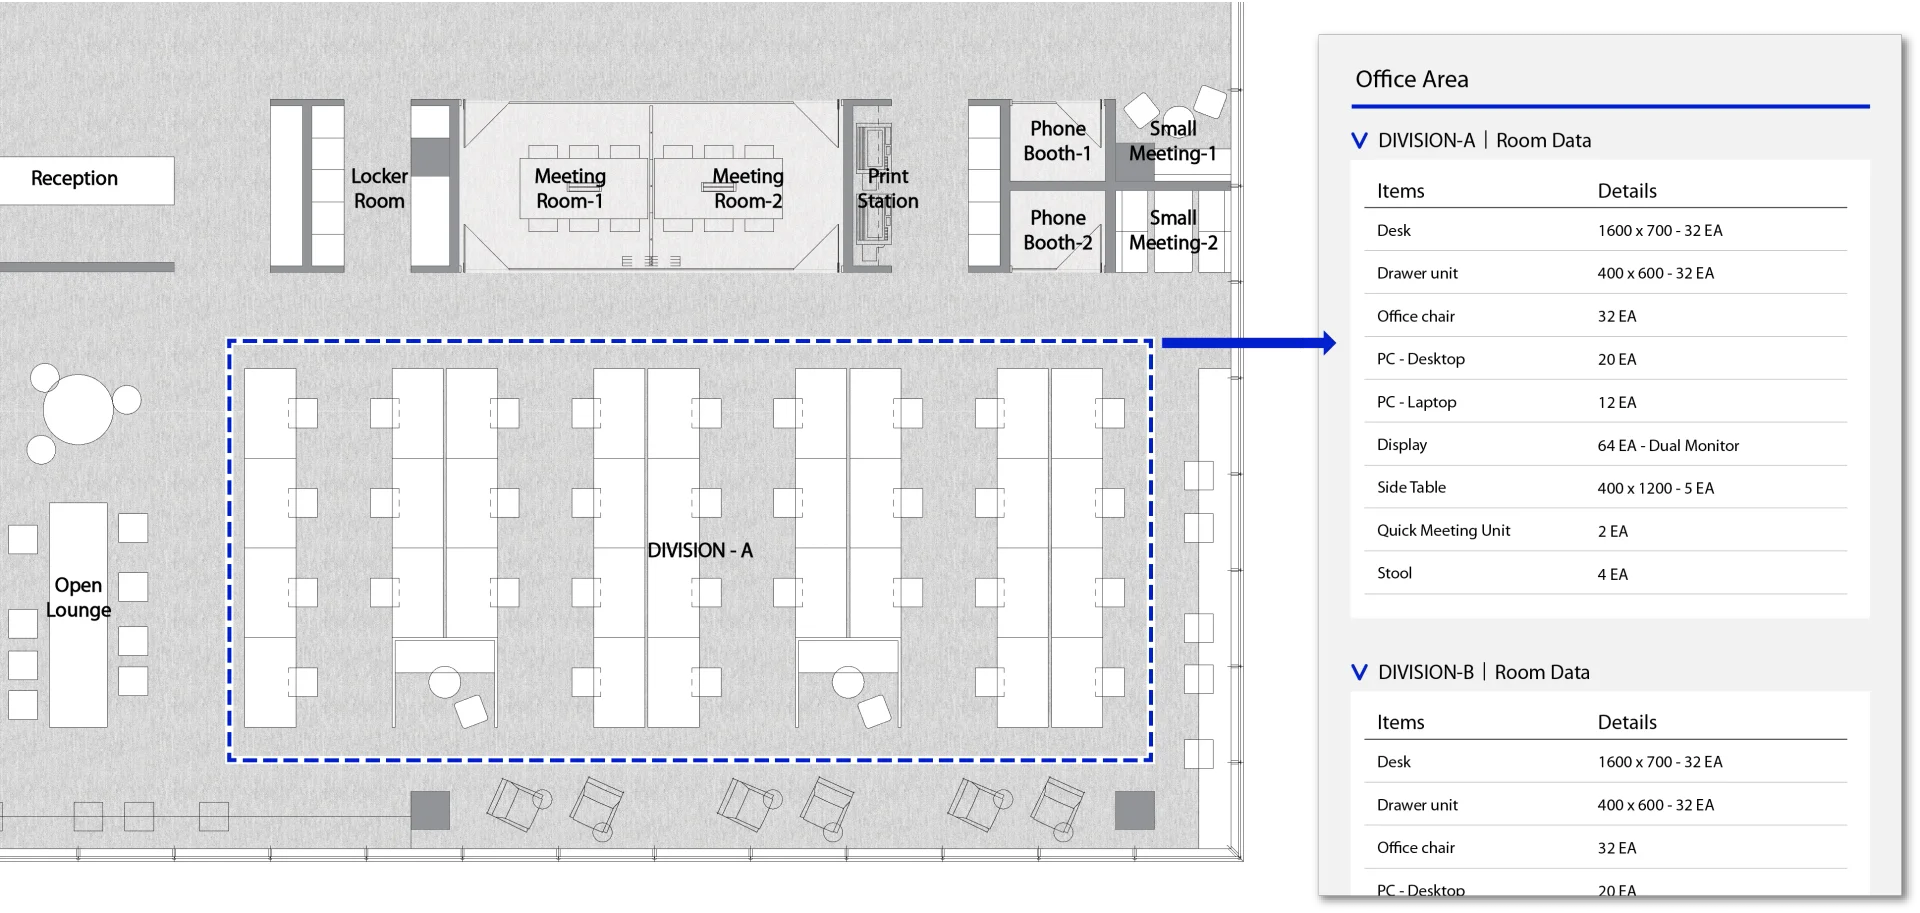Viewport: 1920px width, 913px height.
Task: Click the '400 x 1200 - 5 EA' value
Action: [x=1656, y=489]
